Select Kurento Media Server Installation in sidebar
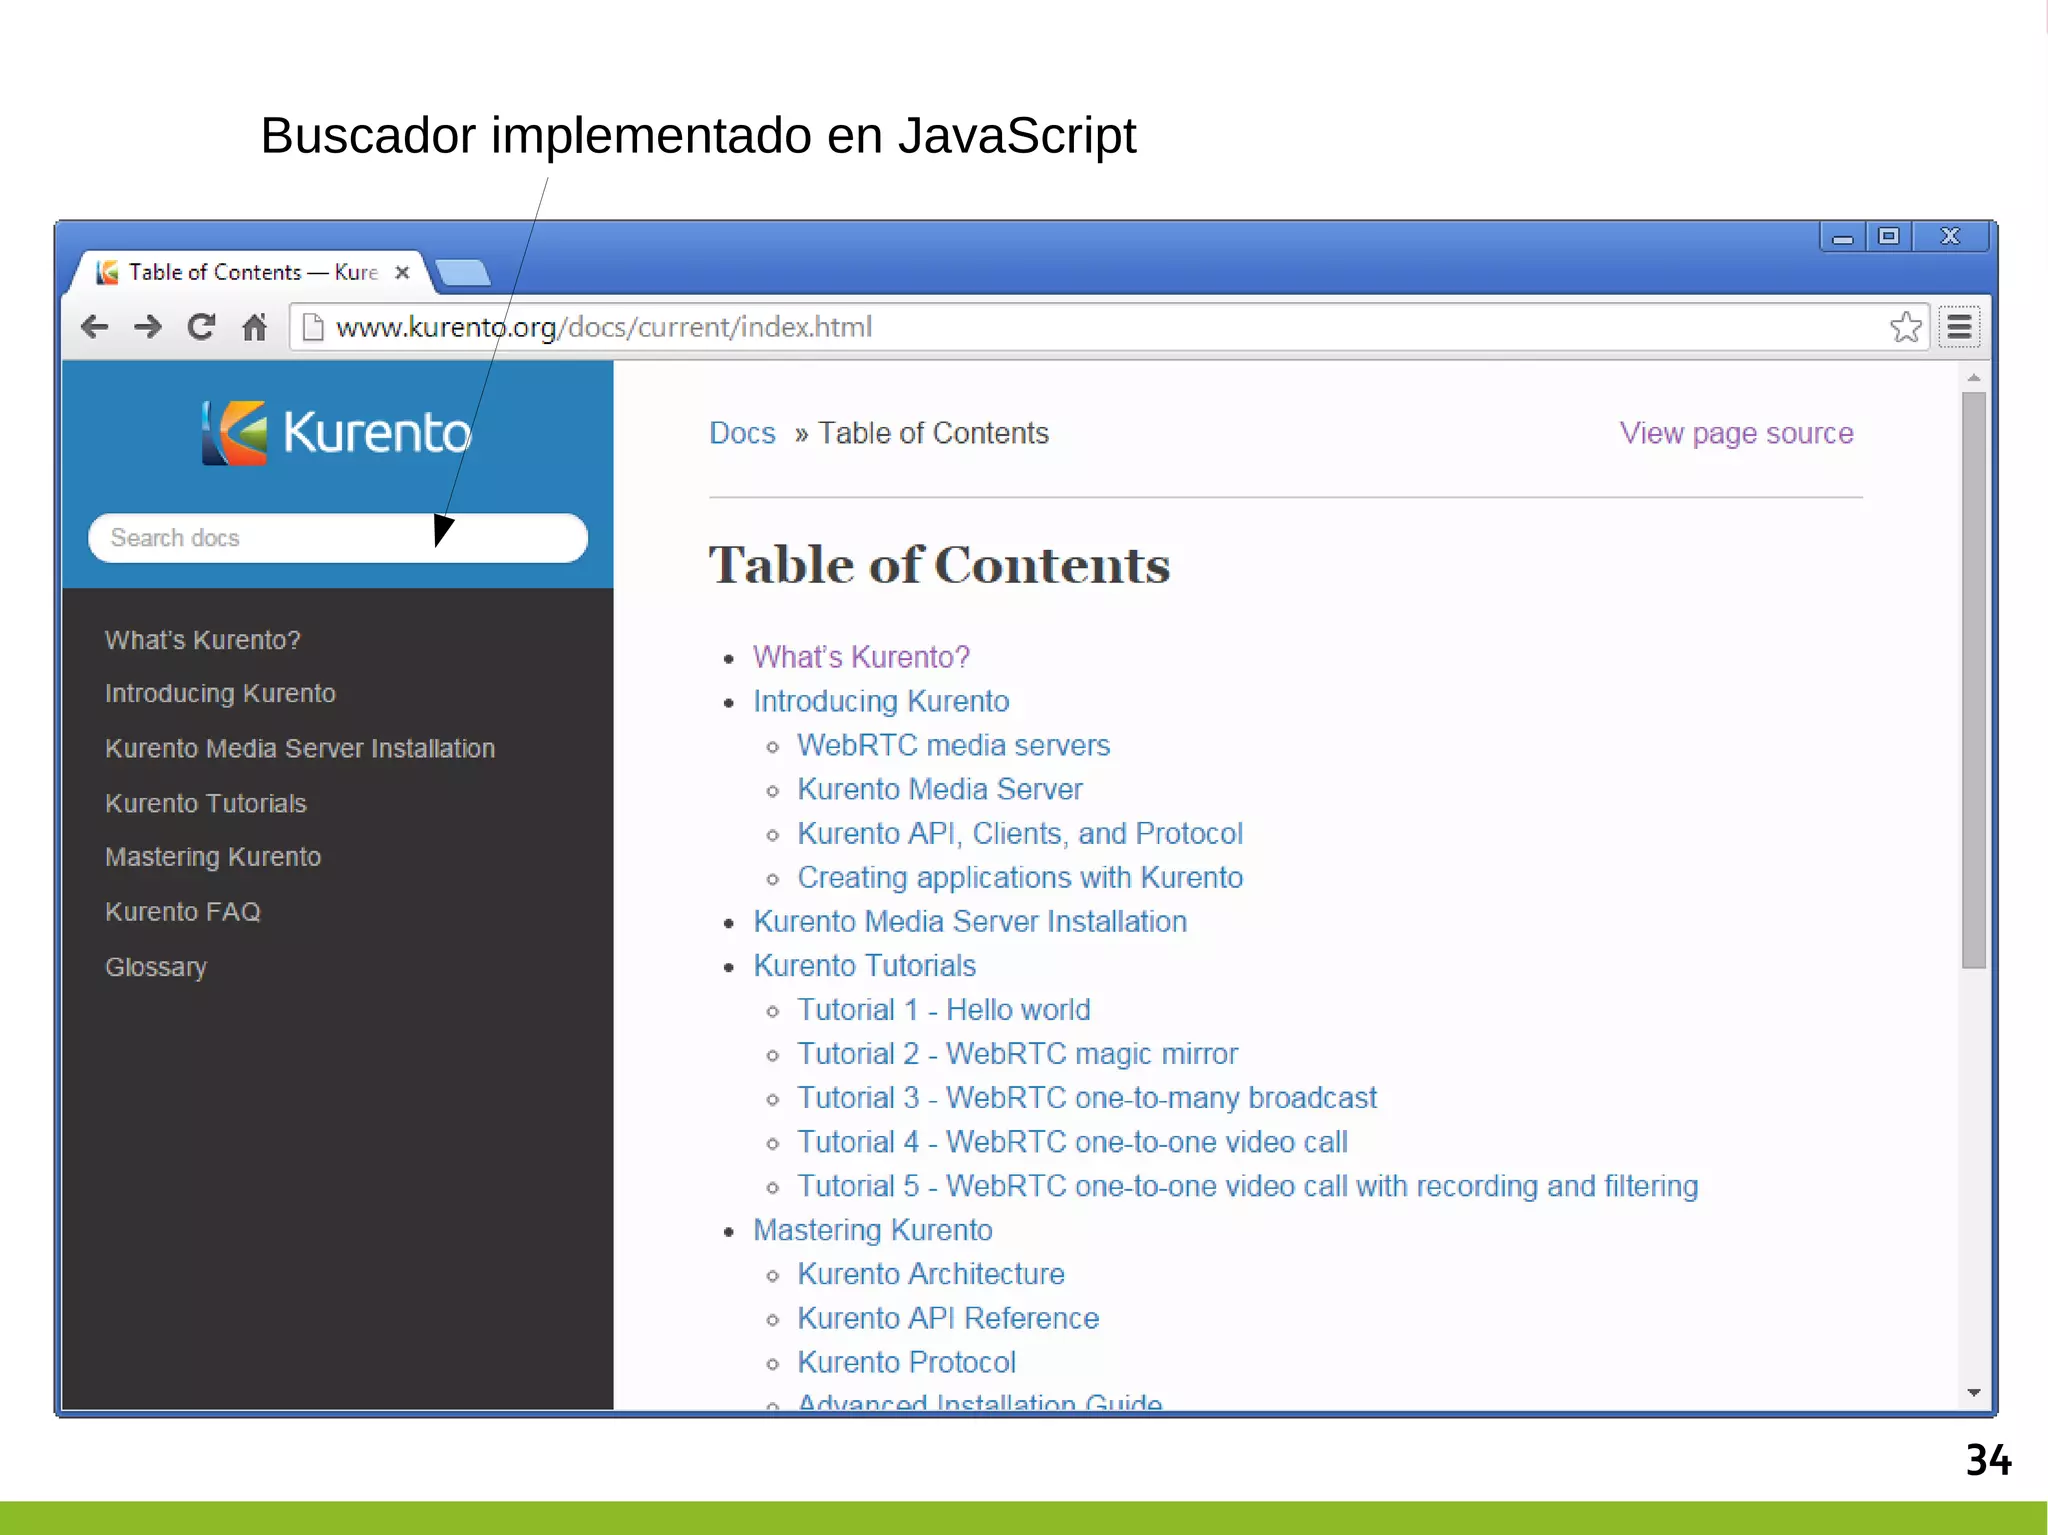This screenshot has width=2048, height=1535. (300, 749)
